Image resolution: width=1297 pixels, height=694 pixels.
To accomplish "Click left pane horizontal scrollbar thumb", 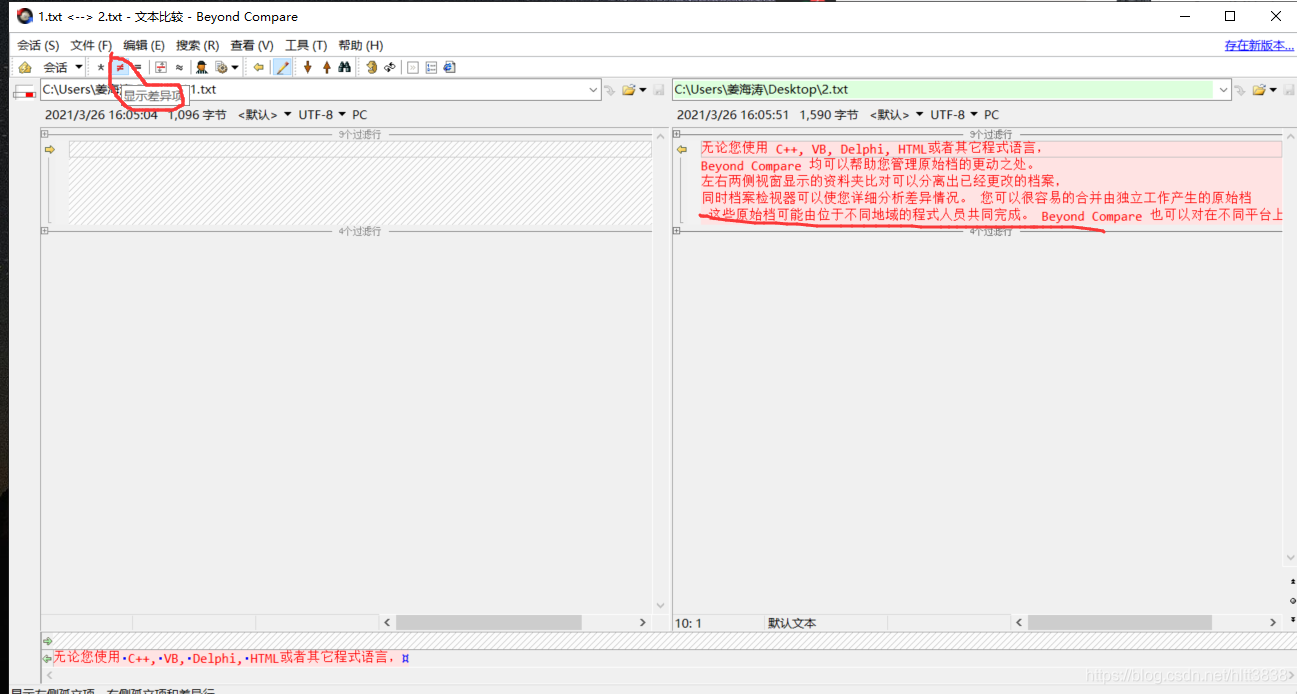I will coord(488,622).
